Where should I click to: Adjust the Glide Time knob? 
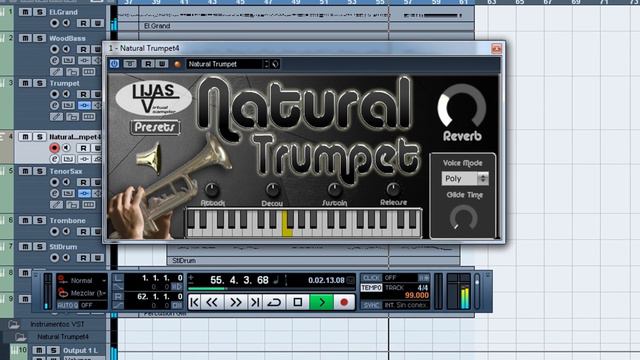click(463, 218)
